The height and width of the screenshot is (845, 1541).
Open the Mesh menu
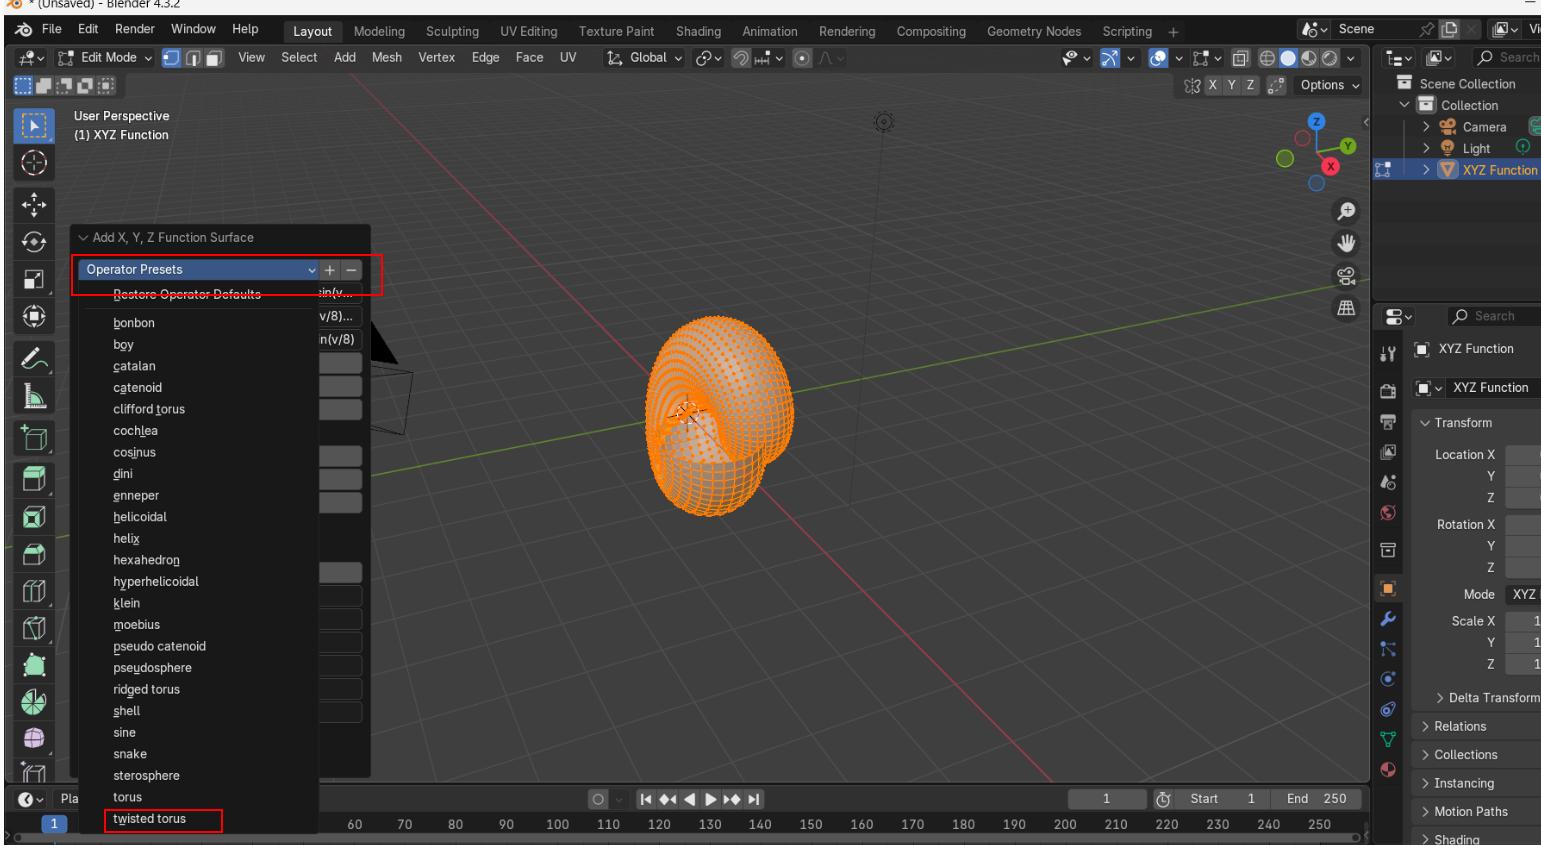point(387,58)
